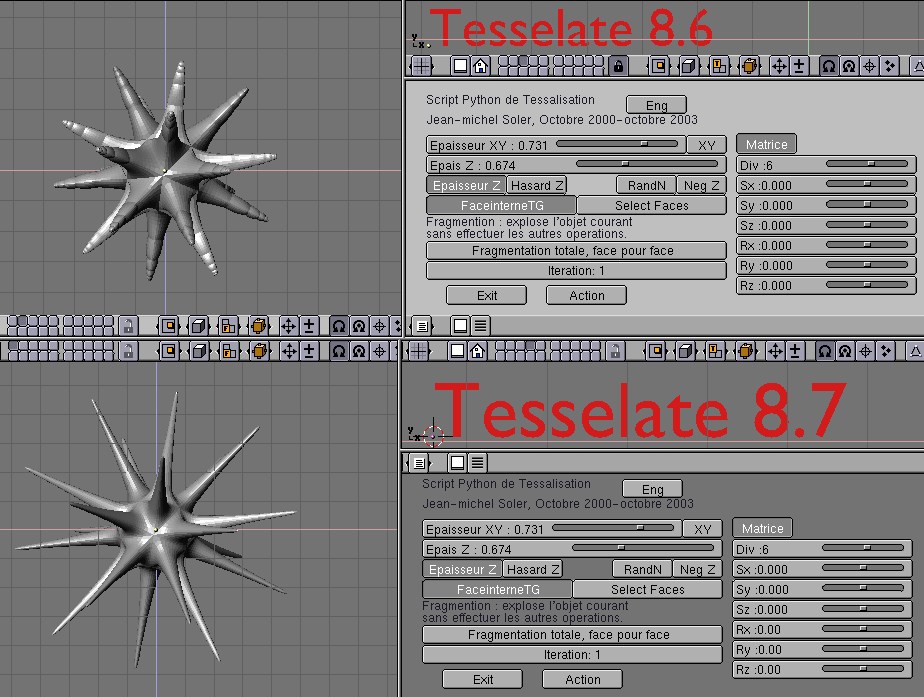Toggle the open layer lock in upper-left viewport header
This screenshot has width=924, height=697.
pyautogui.click(x=128, y=325)
